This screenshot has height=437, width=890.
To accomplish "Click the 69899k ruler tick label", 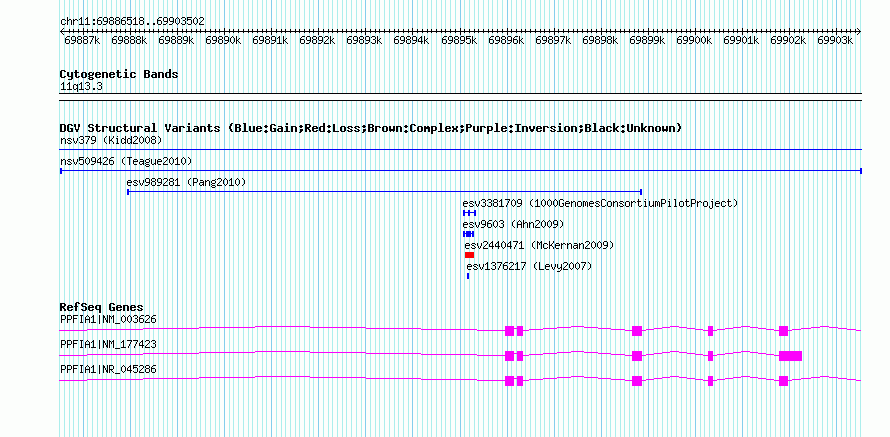I will (648, 41).
